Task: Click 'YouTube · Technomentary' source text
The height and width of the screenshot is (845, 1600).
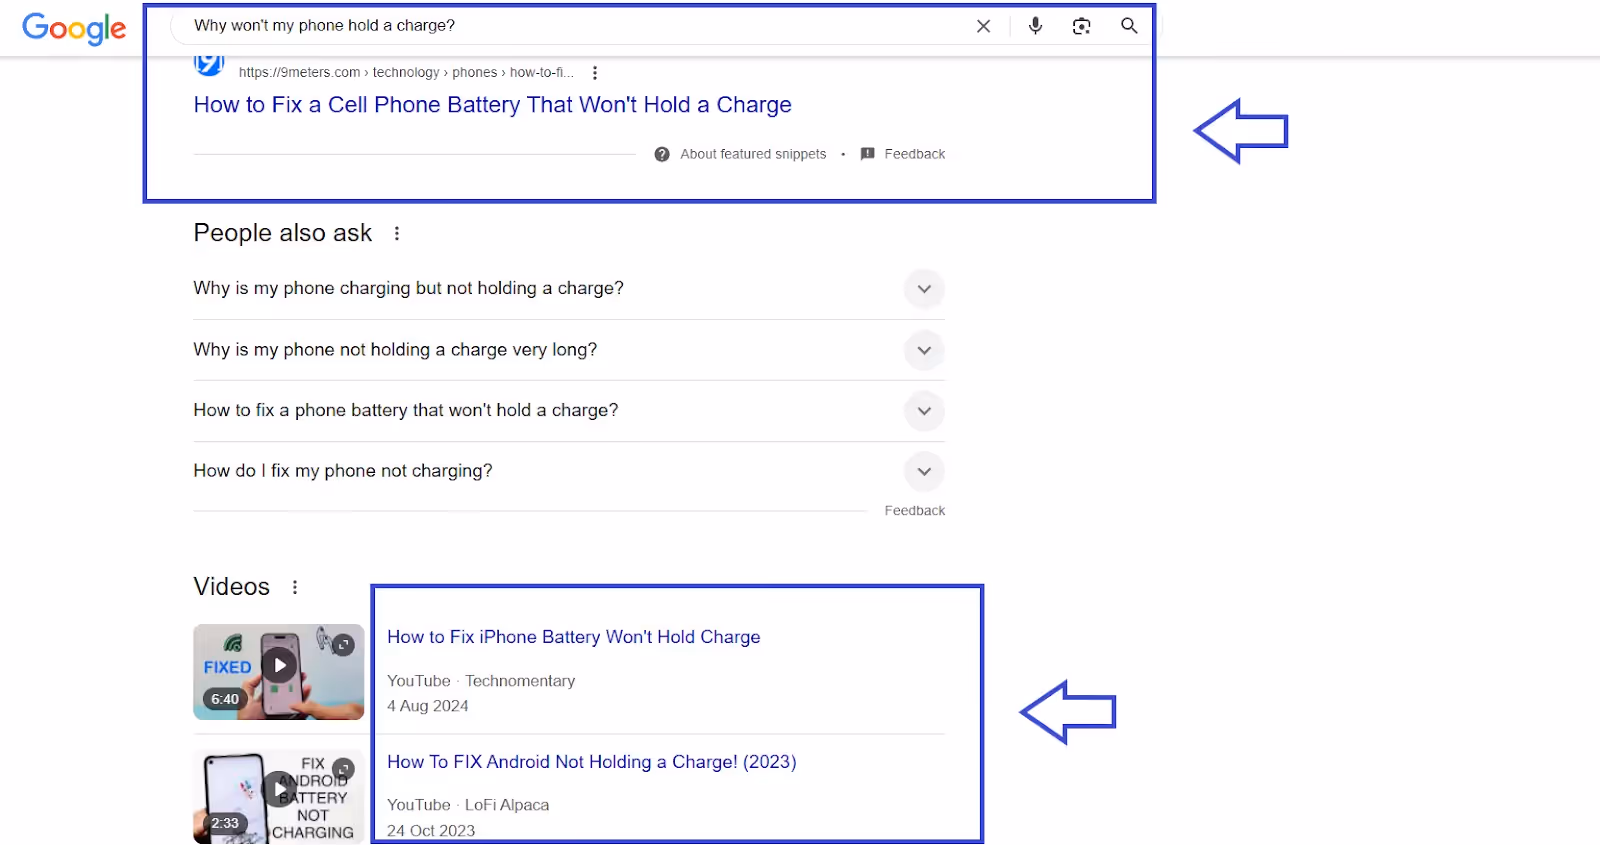Action: pos(481,681)
